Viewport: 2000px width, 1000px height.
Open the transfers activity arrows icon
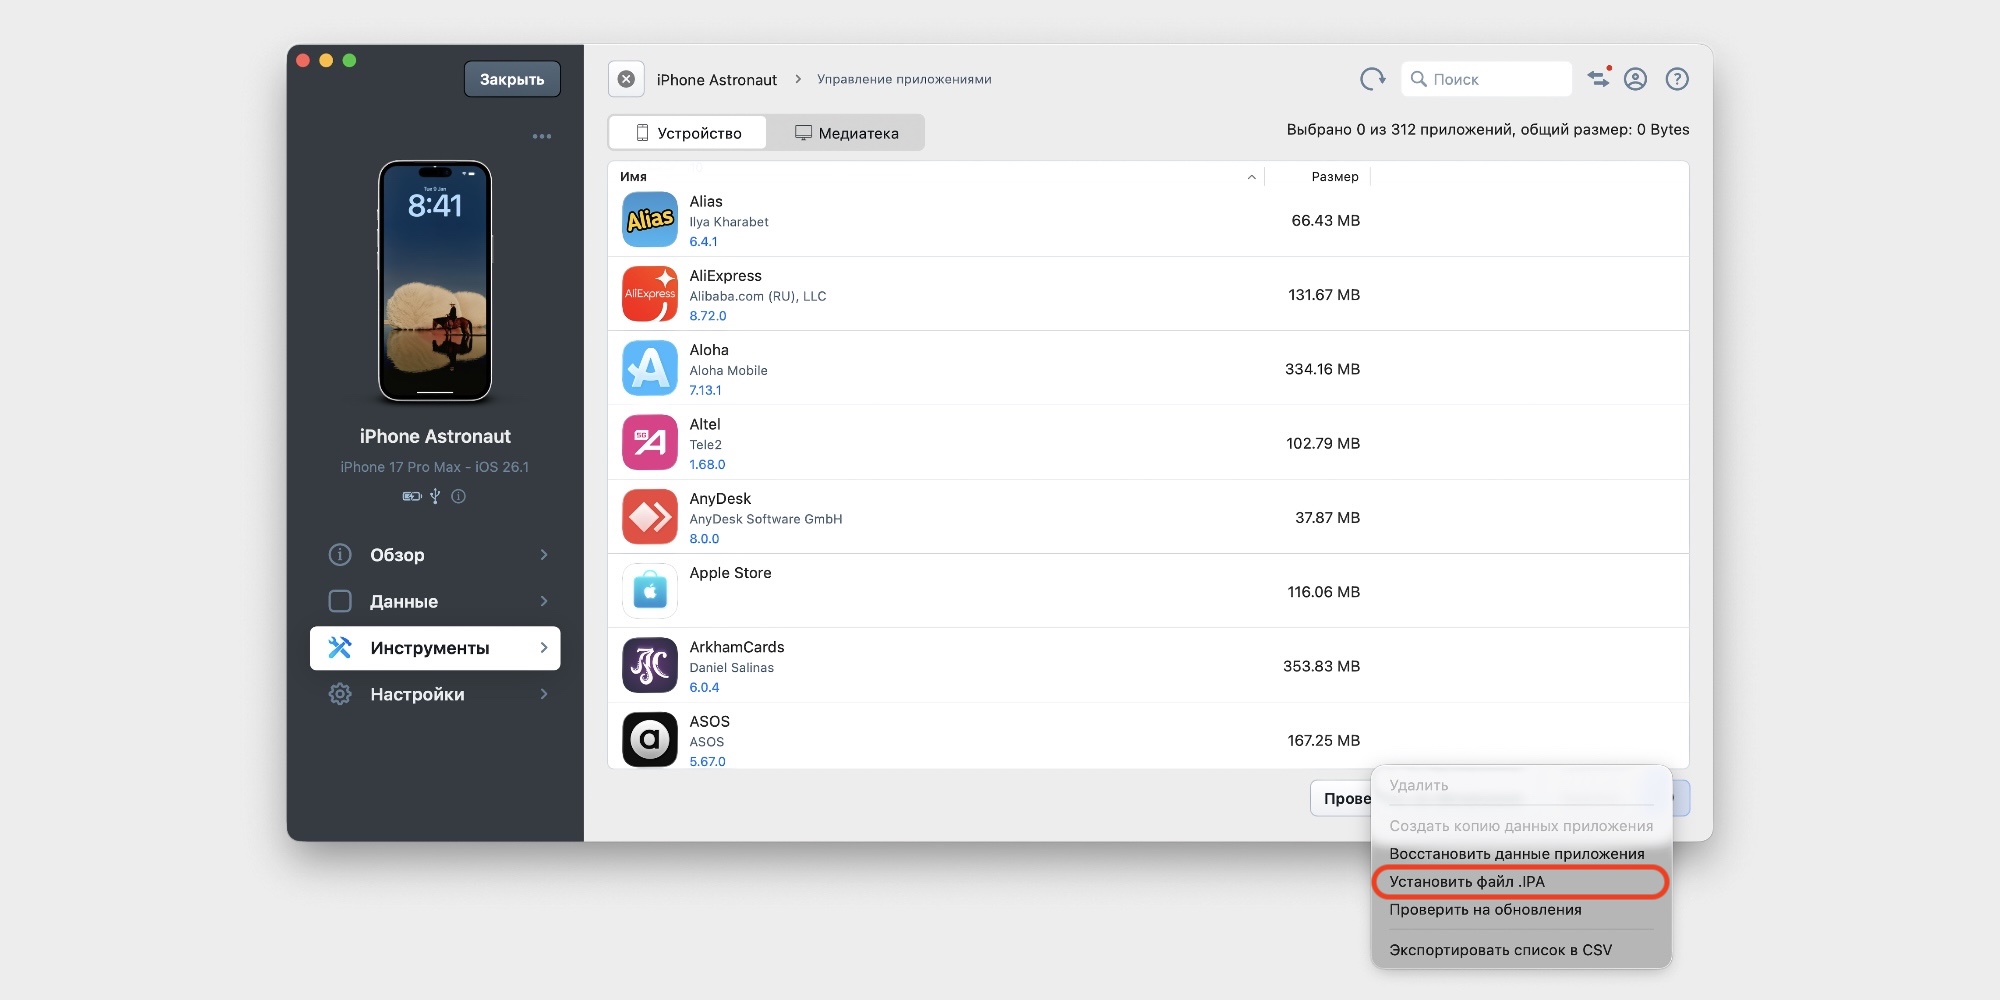click(1599, 78)
